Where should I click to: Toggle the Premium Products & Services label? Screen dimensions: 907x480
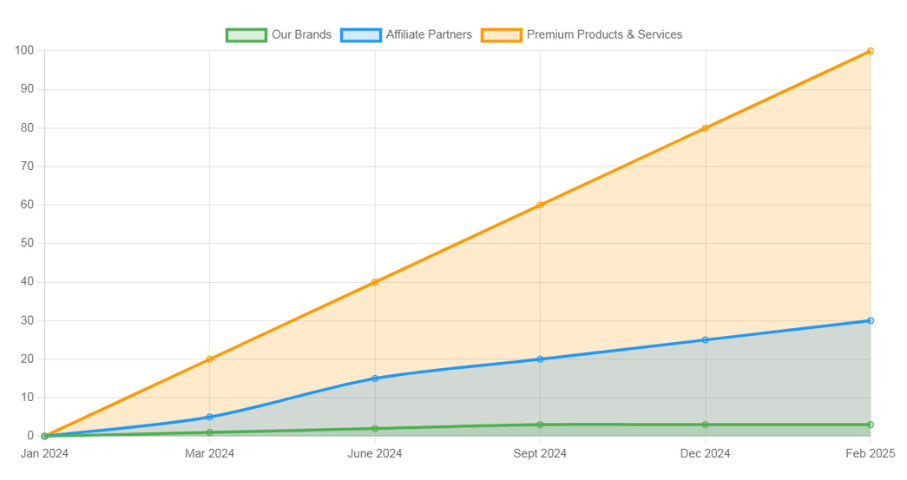pyautogui.click(x=604, y=35)
